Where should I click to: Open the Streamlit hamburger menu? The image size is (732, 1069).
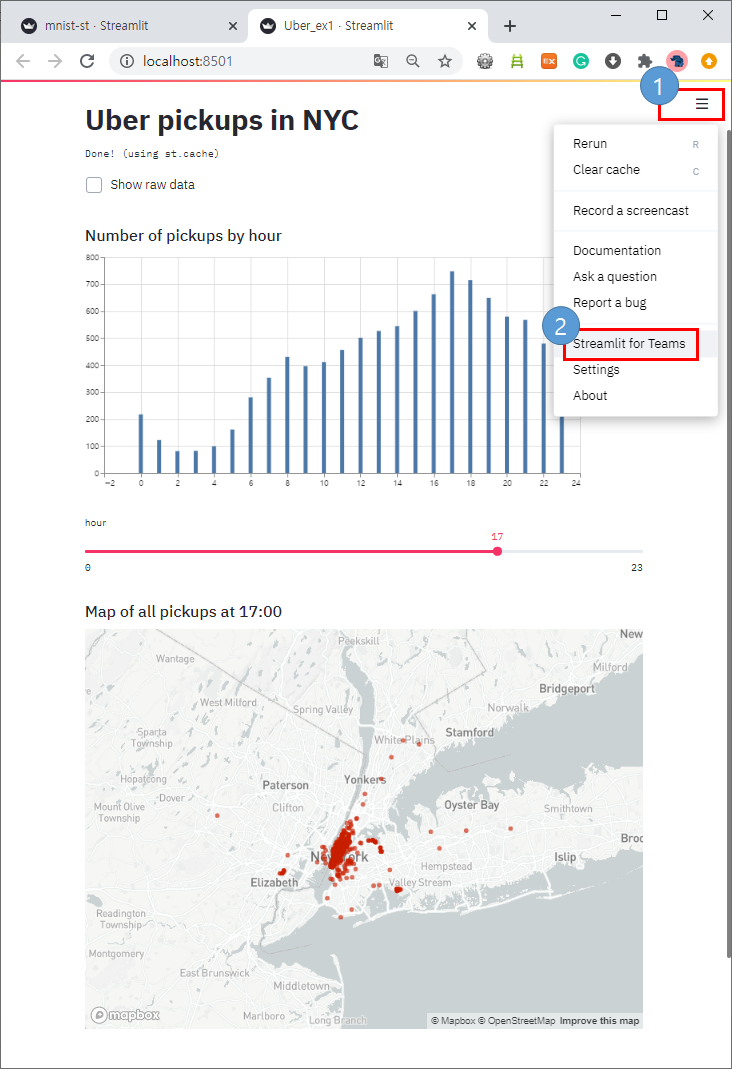[x=701, y=104]
